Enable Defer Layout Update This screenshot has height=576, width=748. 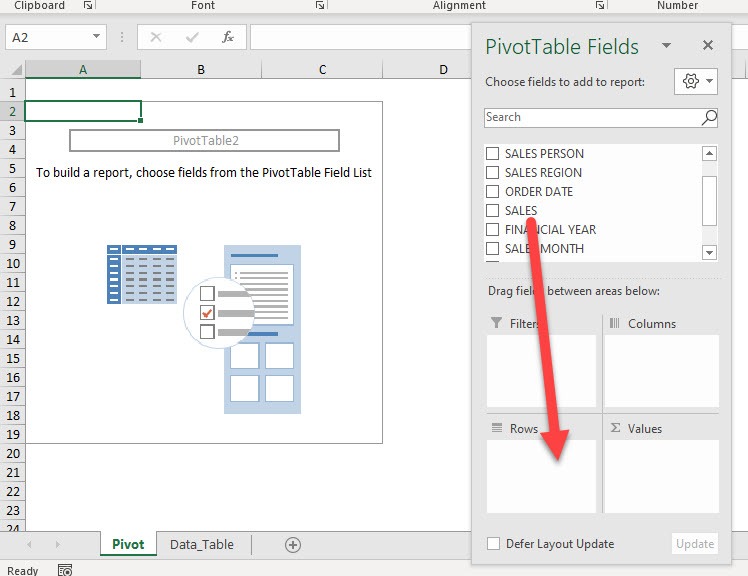click(493, 544)
